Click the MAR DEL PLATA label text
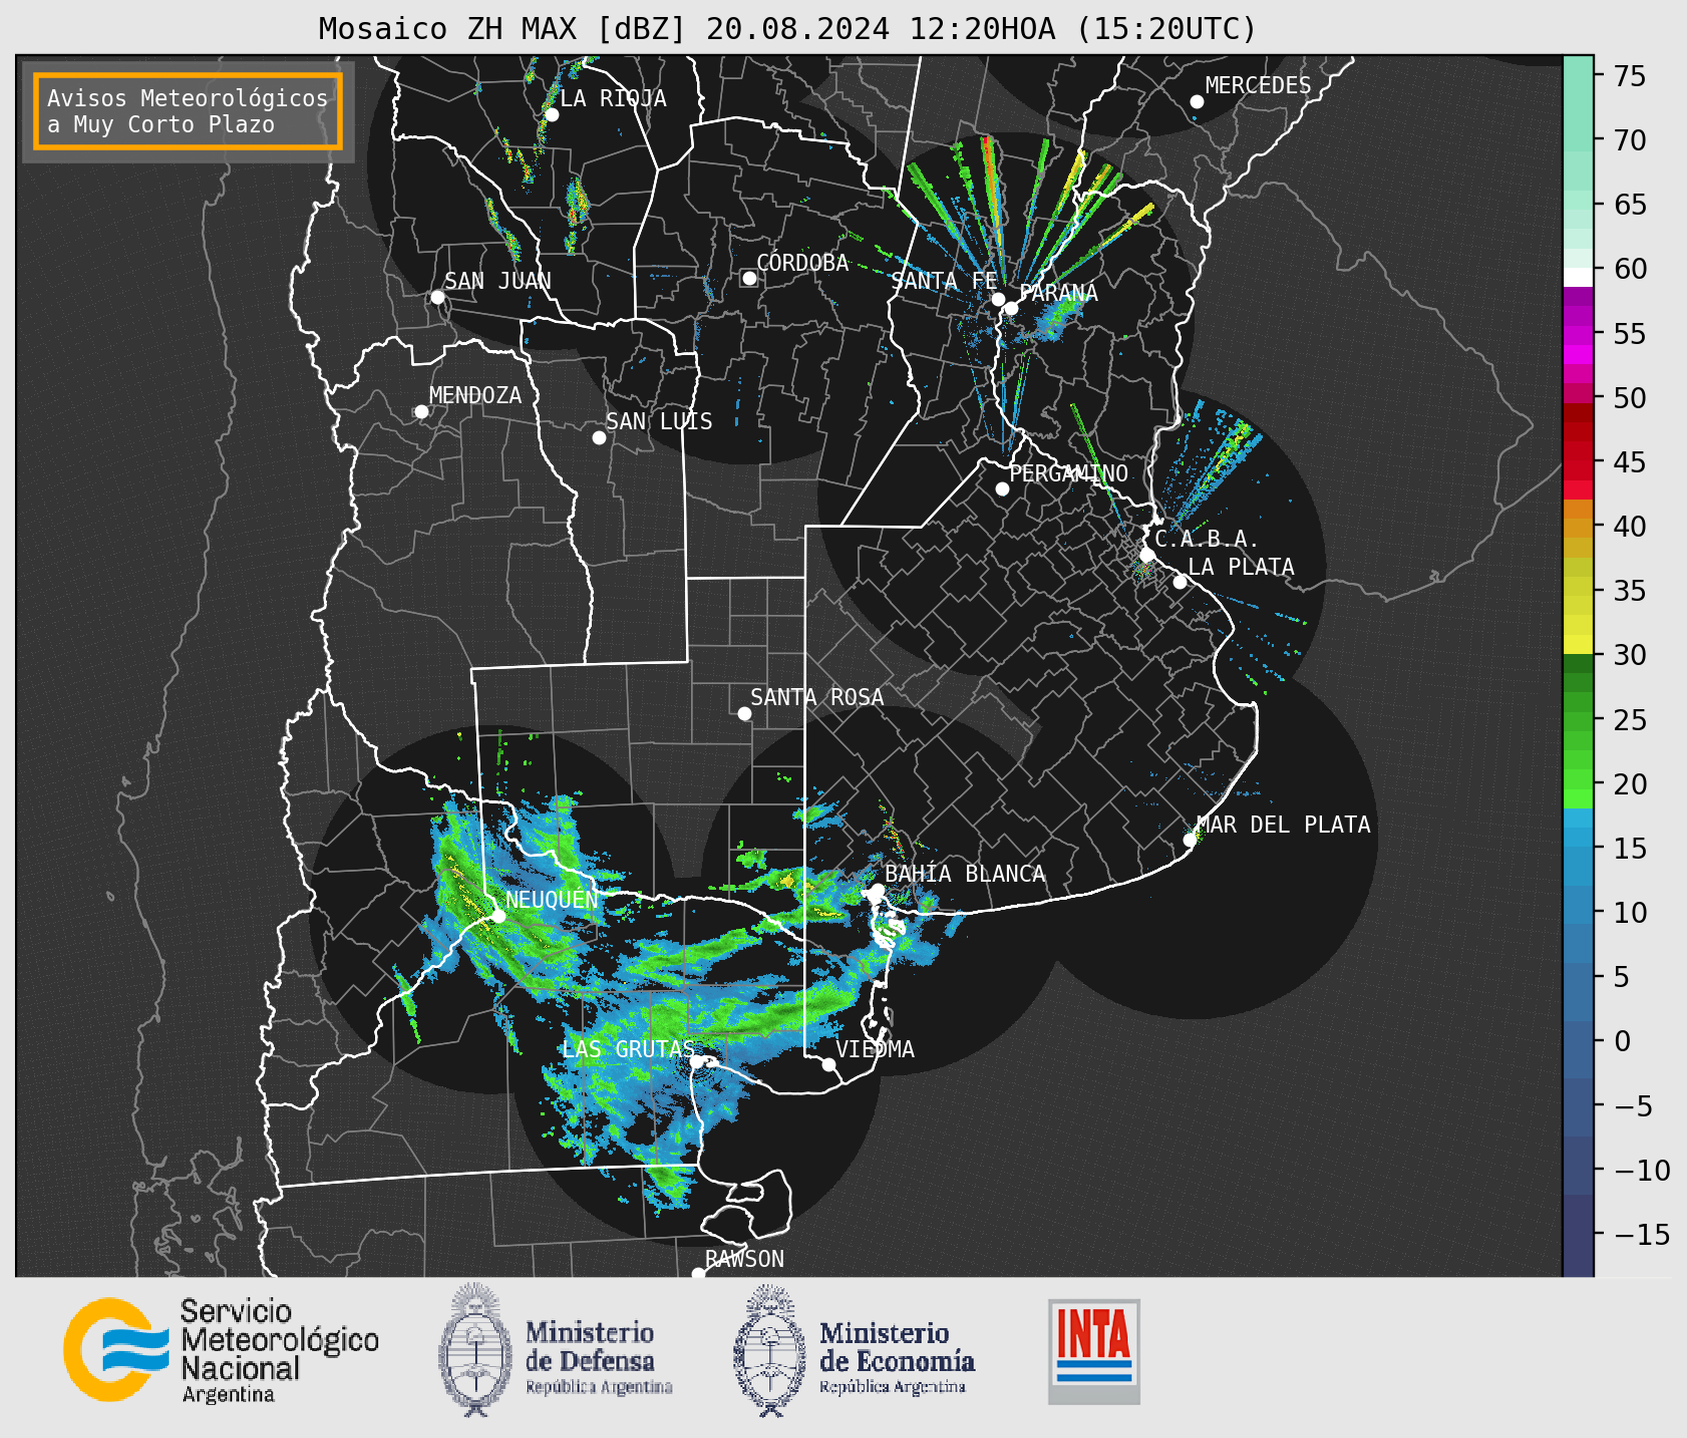The image size is (1687, 1438). tap(1283, 825)
